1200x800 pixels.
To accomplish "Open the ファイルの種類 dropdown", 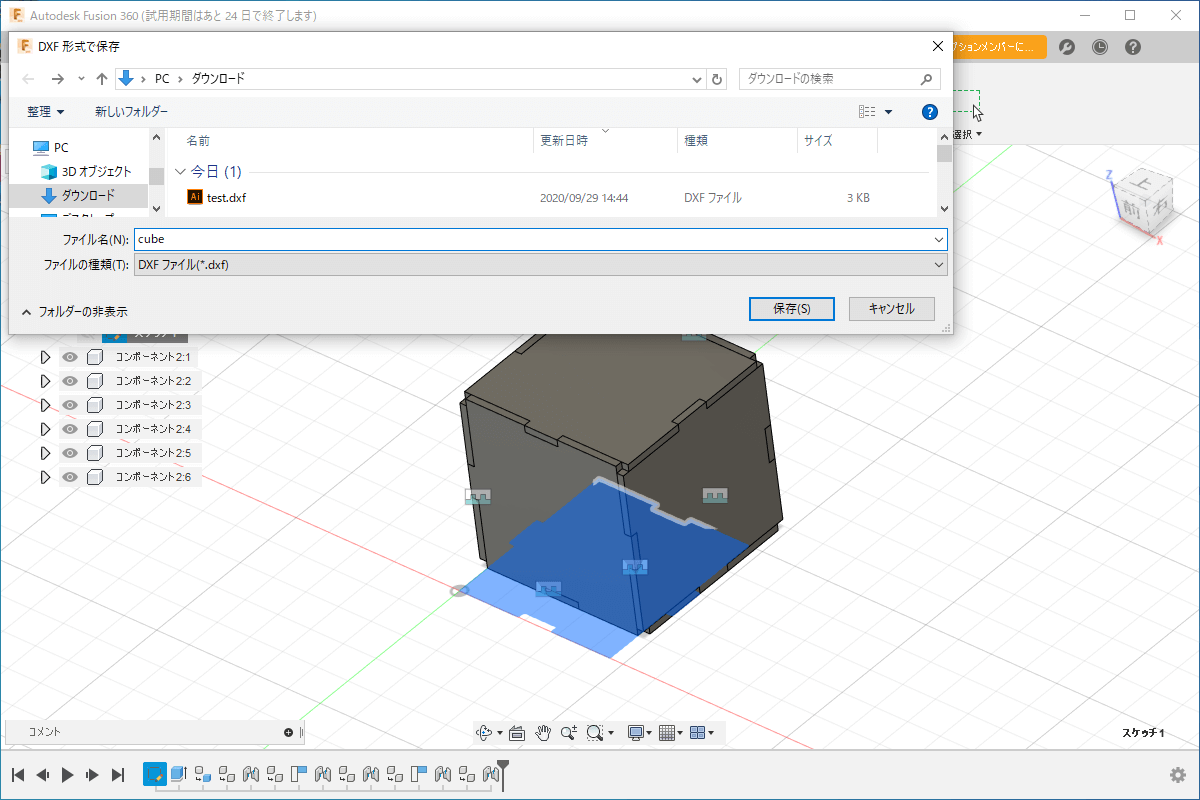I will [540, 264].
